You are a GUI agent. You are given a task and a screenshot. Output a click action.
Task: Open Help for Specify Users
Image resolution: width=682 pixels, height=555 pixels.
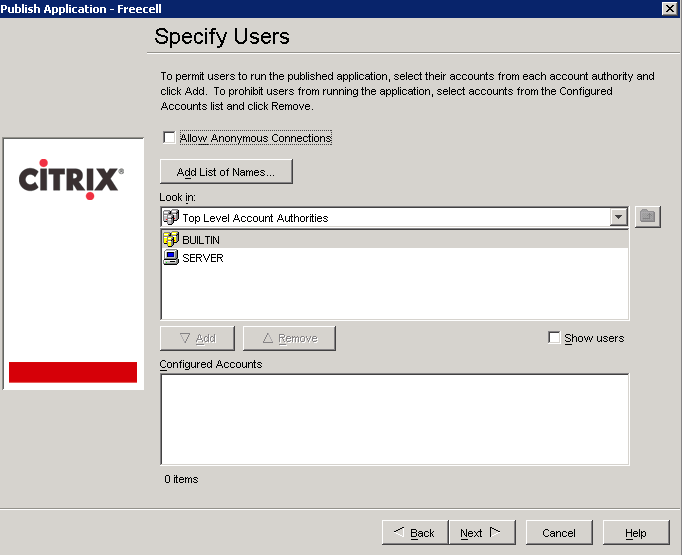635,532
